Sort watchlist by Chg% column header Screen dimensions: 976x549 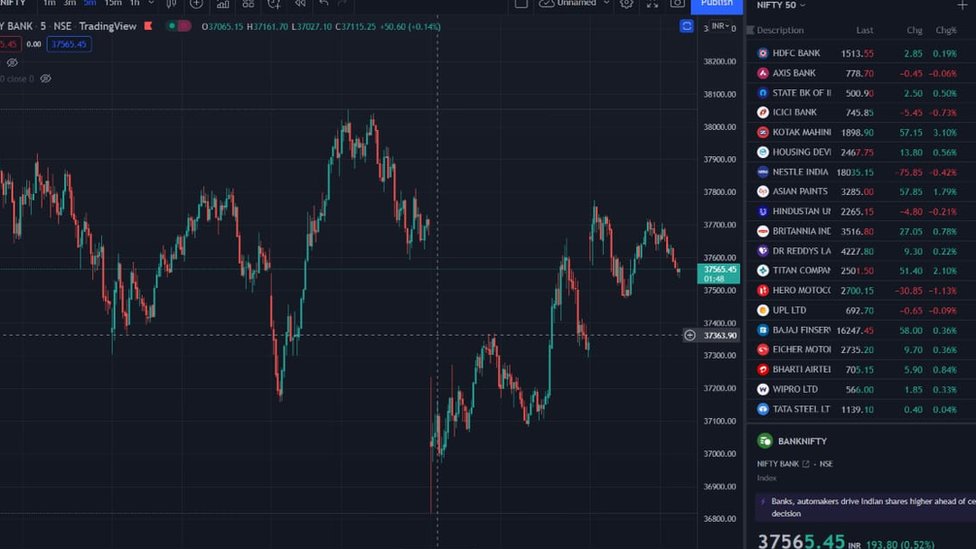click(946, 30)
